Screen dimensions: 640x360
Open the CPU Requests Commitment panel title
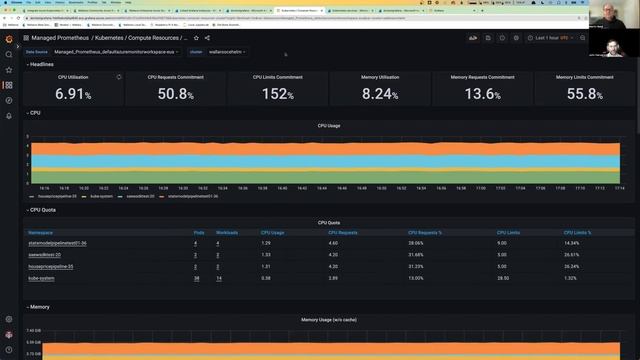point(176,77)
